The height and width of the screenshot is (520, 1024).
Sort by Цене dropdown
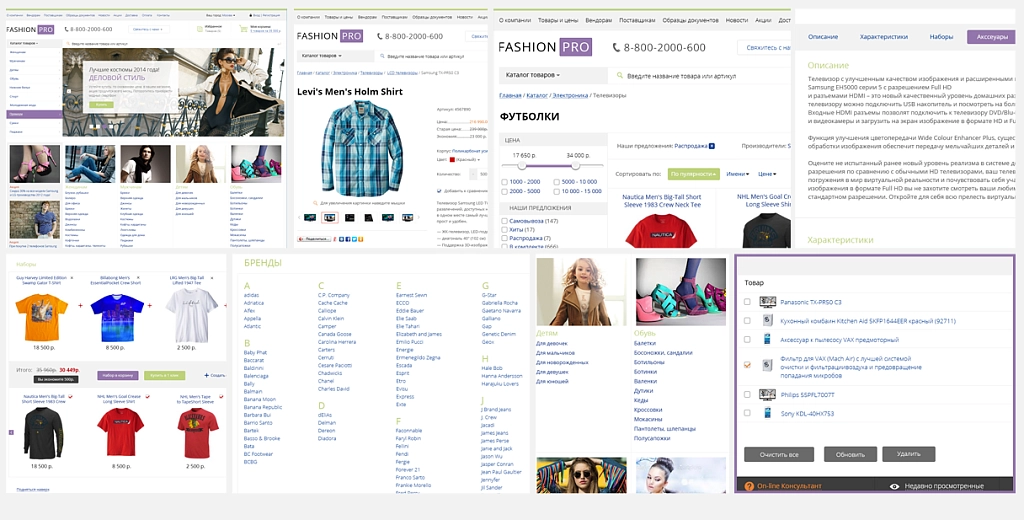pos(767,174)
